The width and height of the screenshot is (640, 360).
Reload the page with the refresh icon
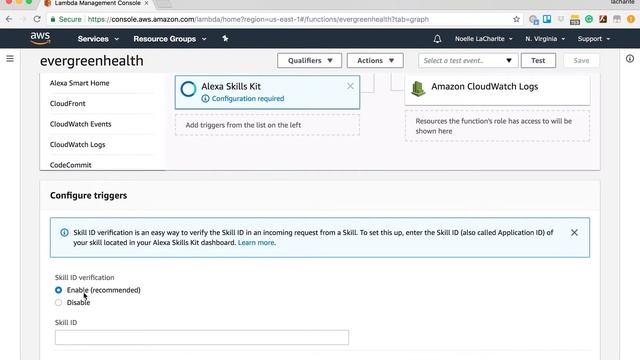tap(37, 19)
